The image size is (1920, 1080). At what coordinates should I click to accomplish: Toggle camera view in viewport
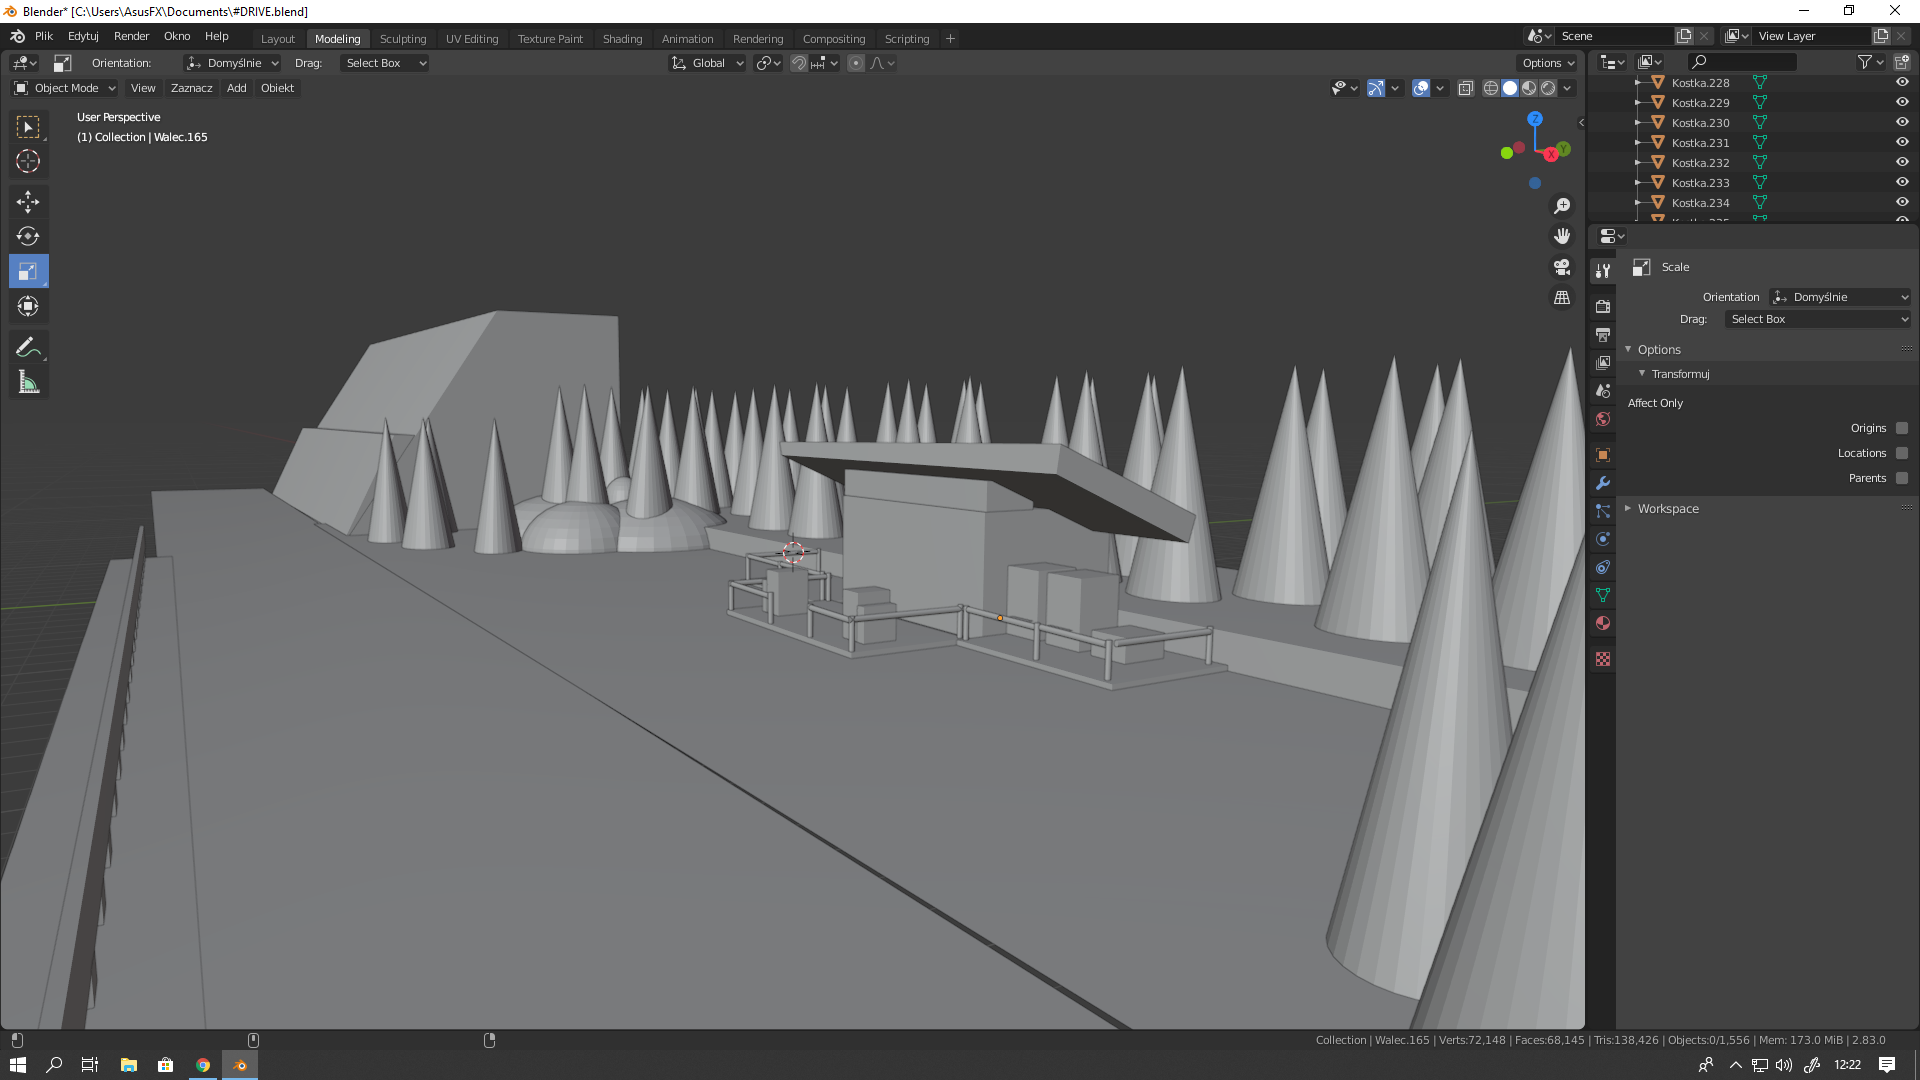(1562, 267)
